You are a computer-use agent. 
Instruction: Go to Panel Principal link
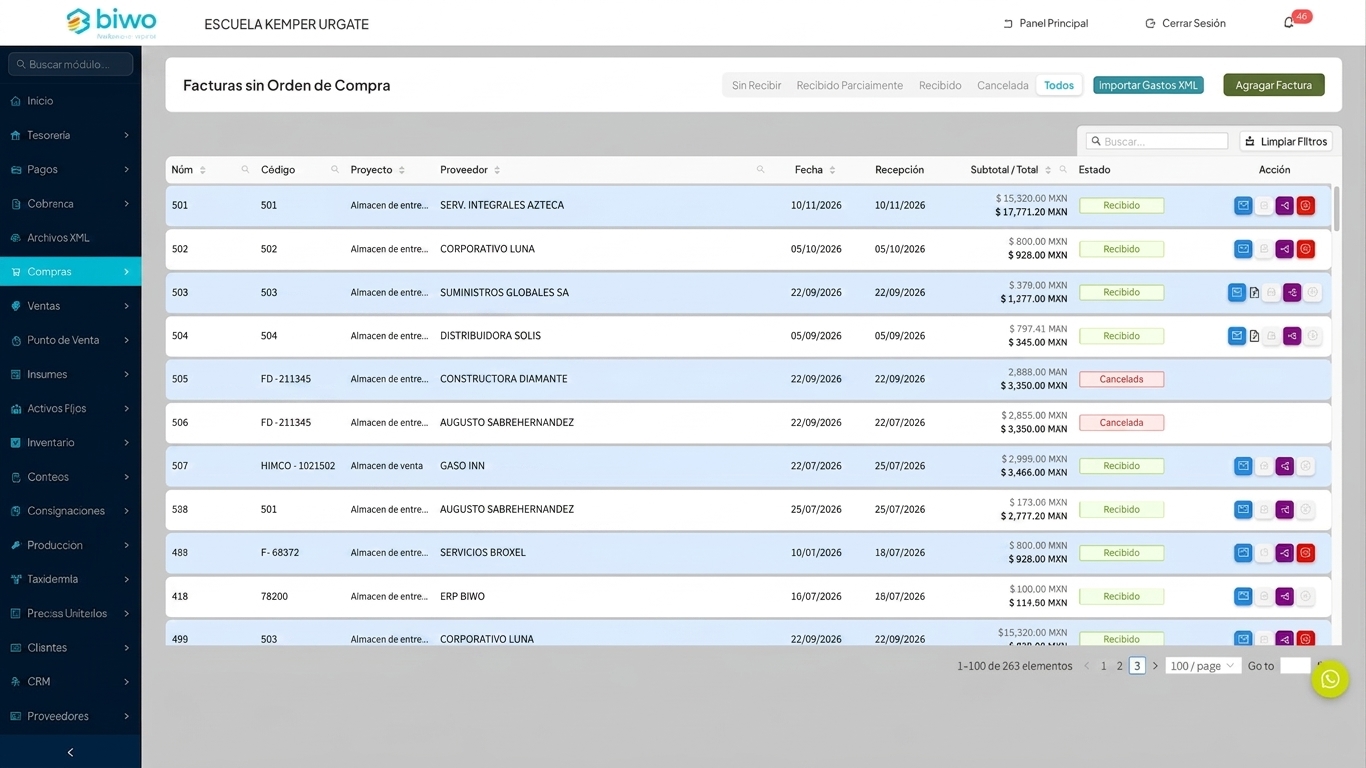[1045, 23]
